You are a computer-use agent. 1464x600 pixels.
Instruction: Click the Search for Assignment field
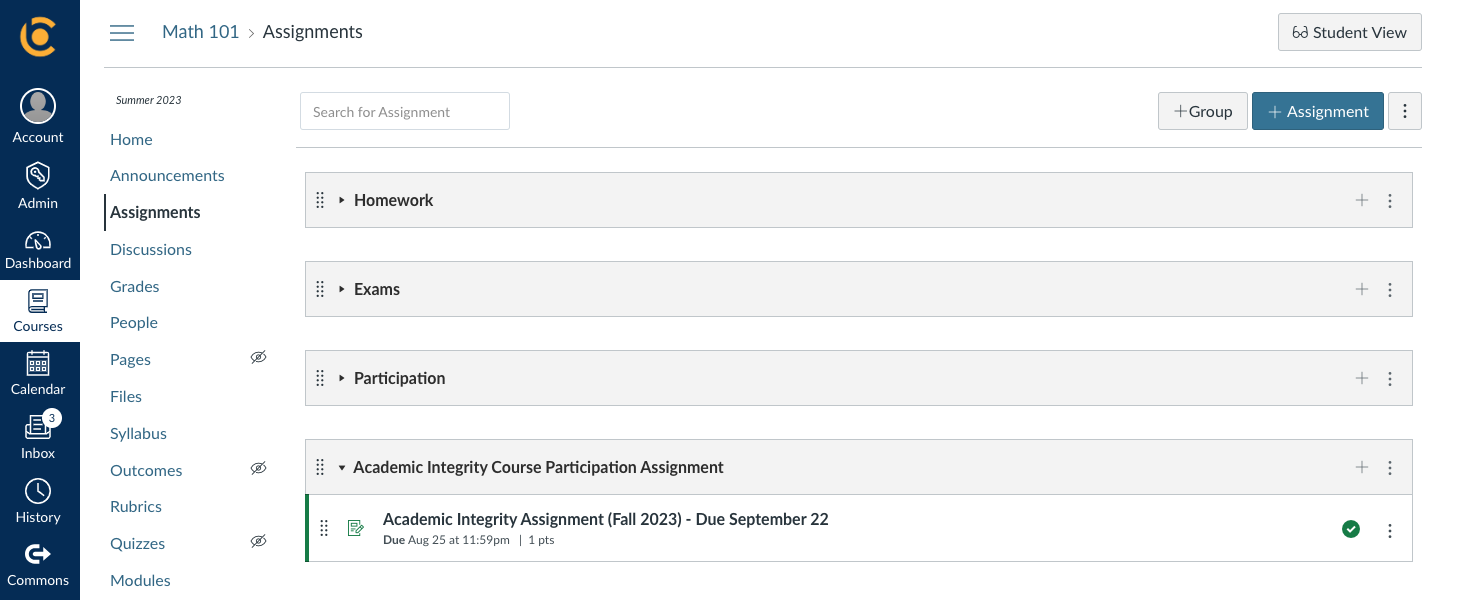tap(404, 111)
